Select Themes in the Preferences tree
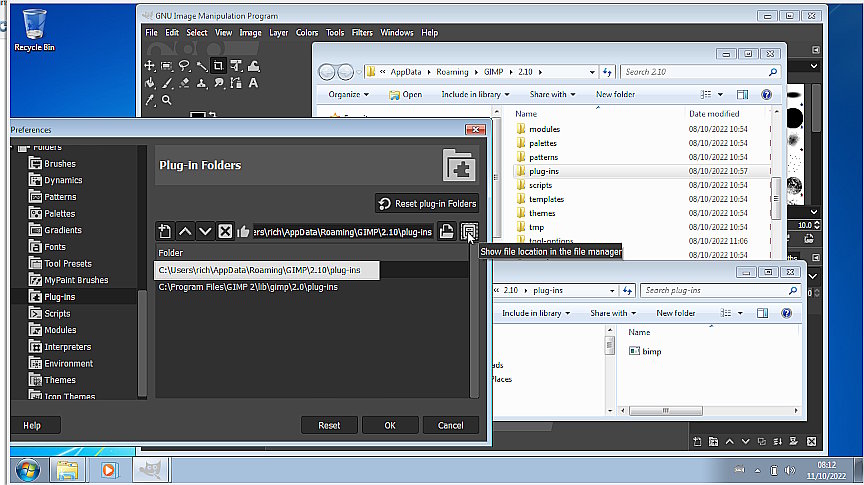 [x=60, y=380]
